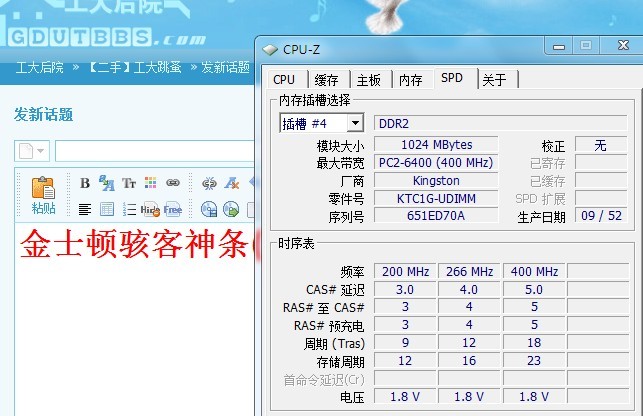Switch to the 主板 tab in CPU-Z
The image size is (643, 416).
pyautogui.click(x=369, y=80)
